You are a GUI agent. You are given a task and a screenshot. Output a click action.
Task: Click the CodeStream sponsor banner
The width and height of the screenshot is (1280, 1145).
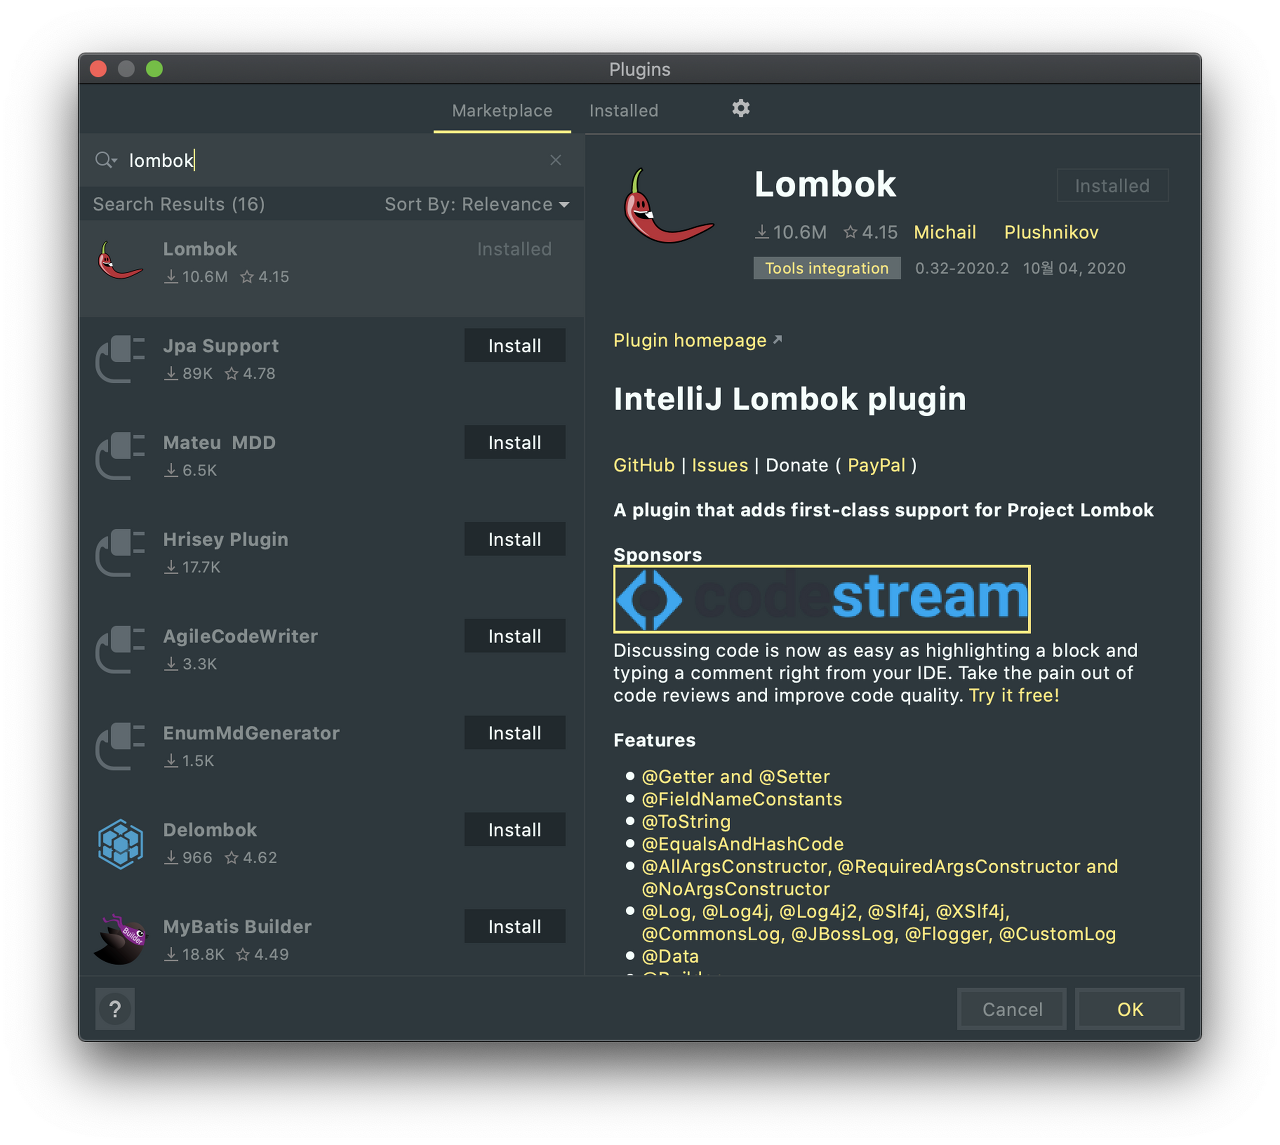pyautogui.click(x=822, y=599)
